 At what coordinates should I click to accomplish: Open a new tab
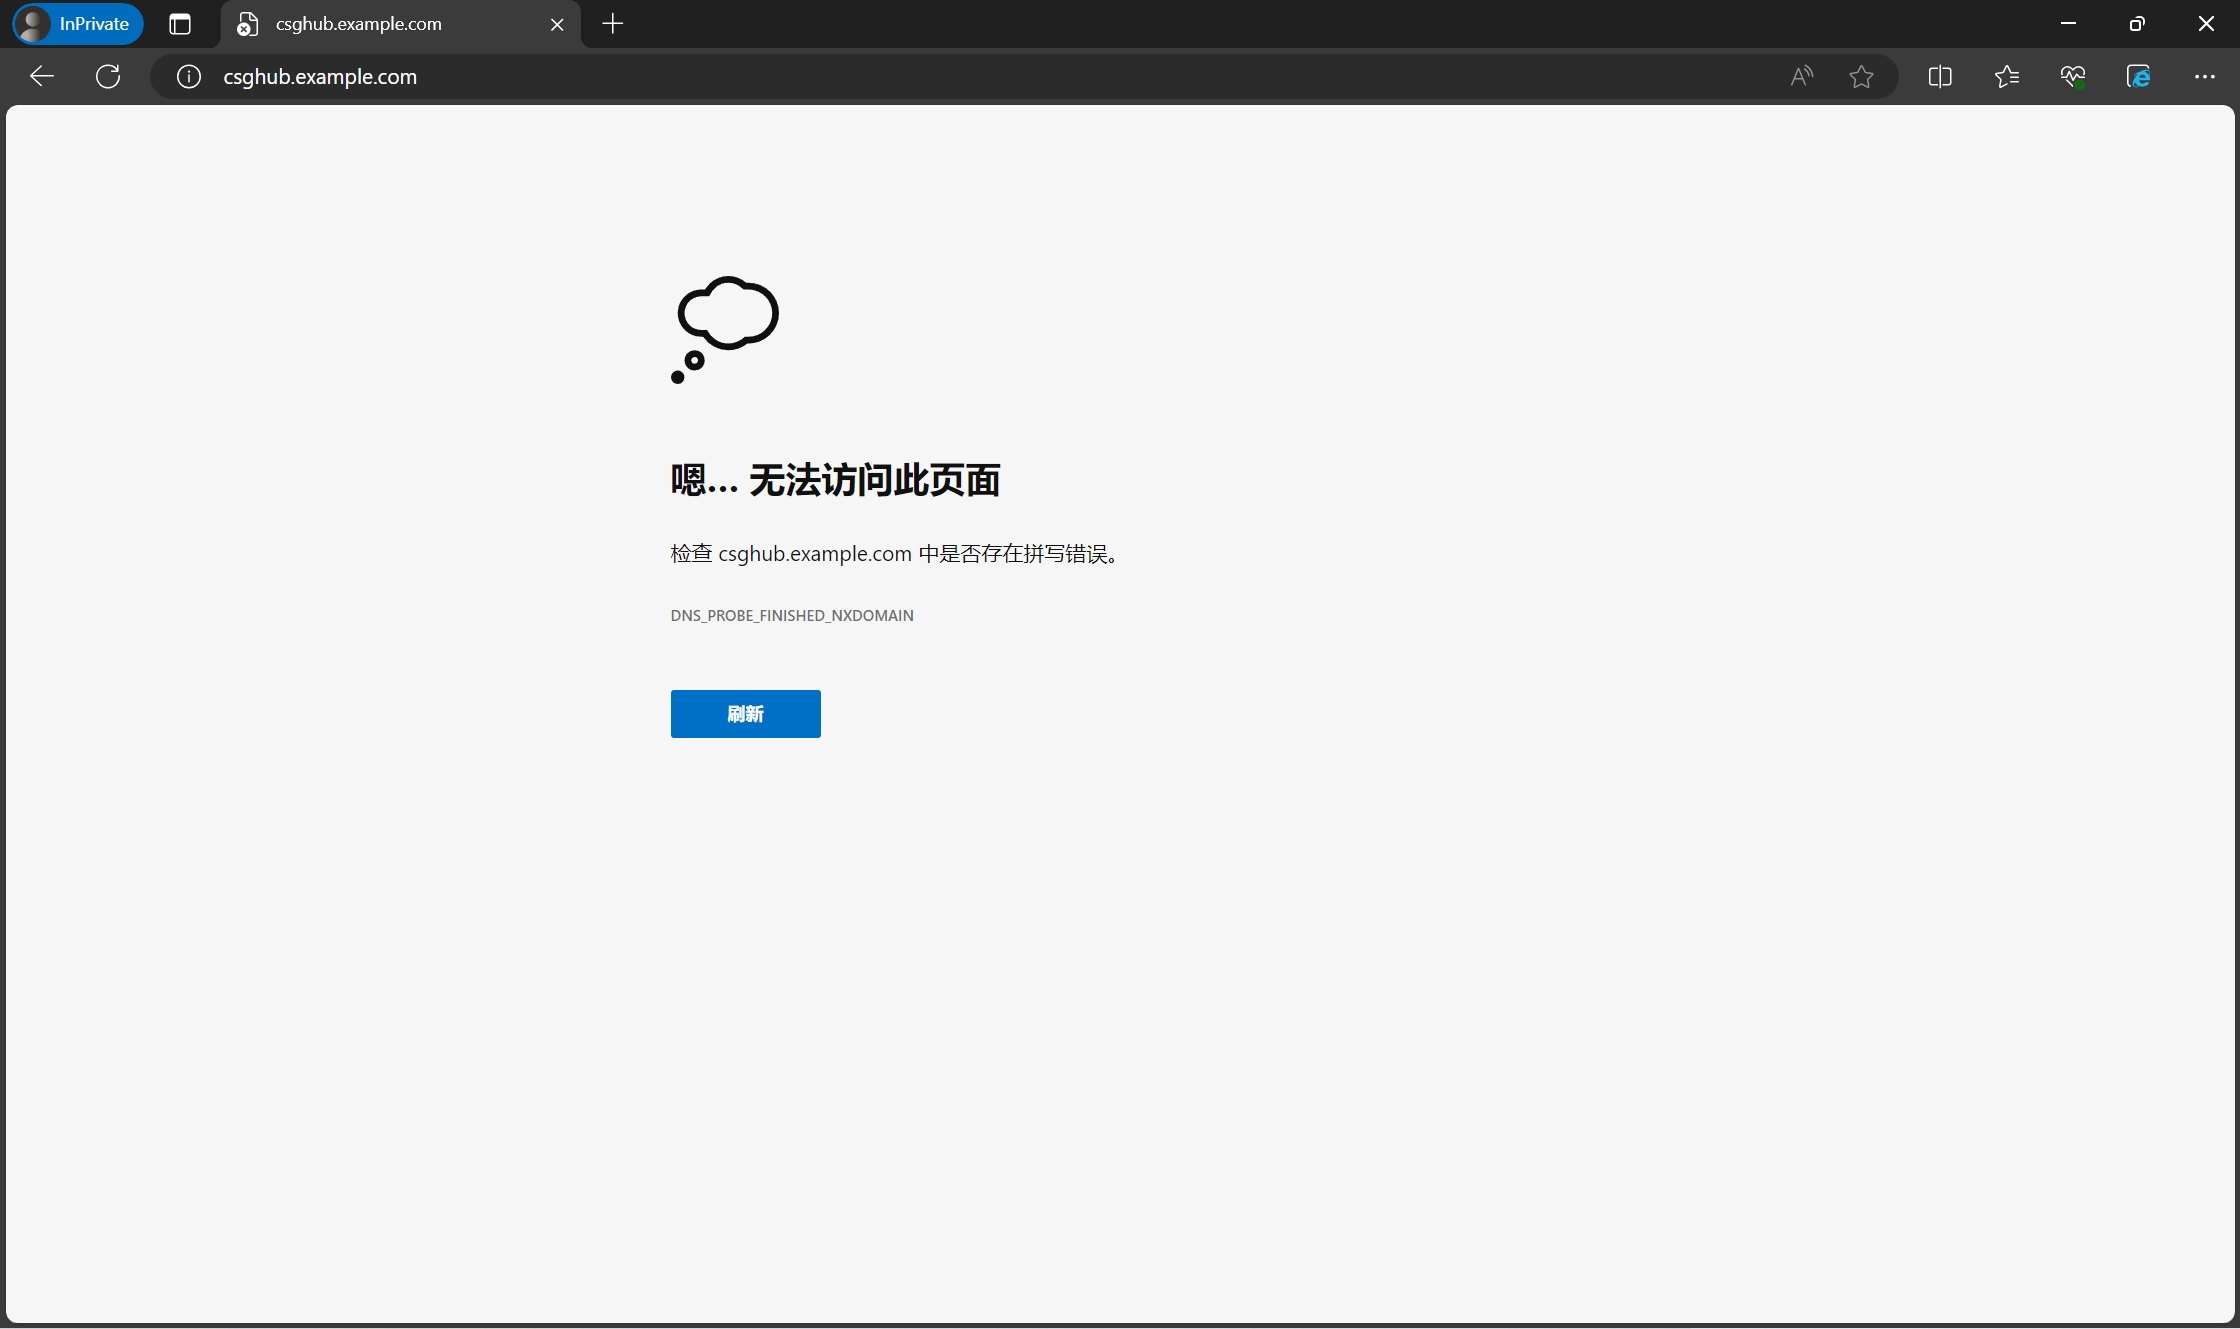pyautogui.click(x=613, y=24)
